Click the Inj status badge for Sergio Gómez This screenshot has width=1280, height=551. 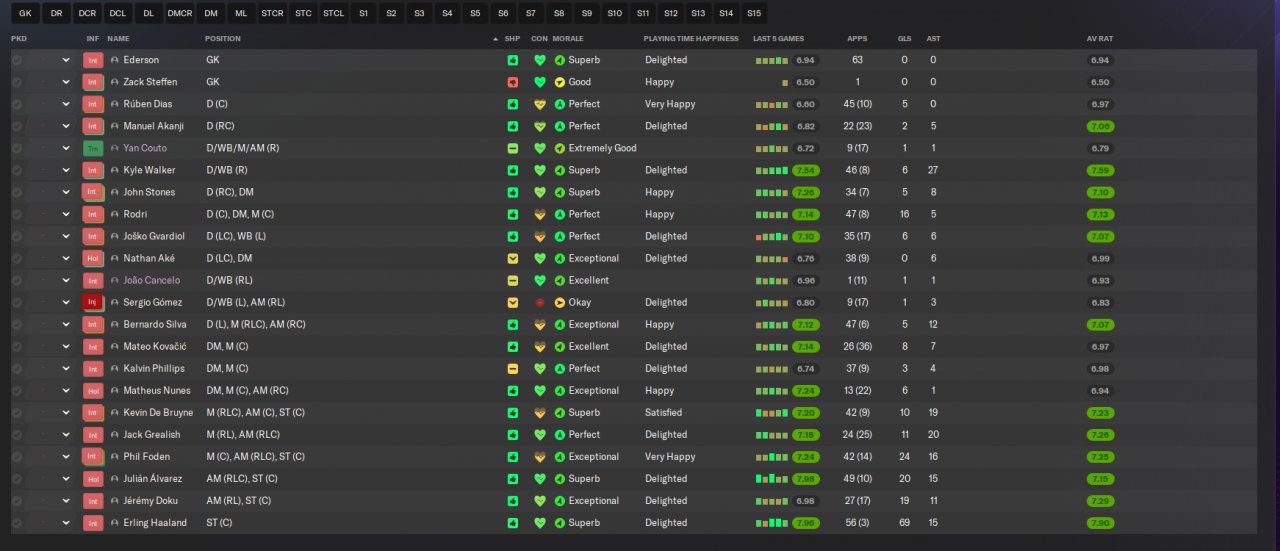[x=93, y=302]
